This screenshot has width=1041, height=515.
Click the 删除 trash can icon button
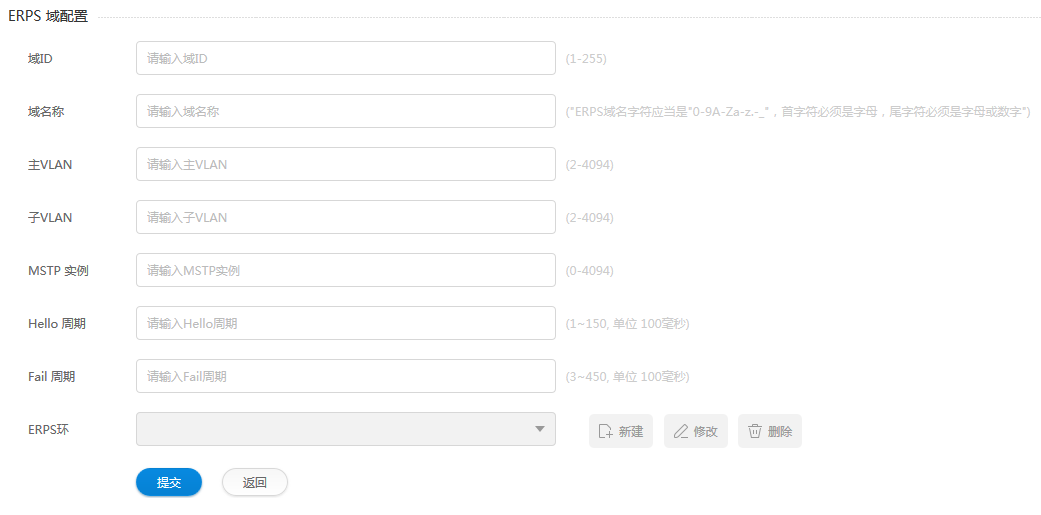(x=770, y=431)
